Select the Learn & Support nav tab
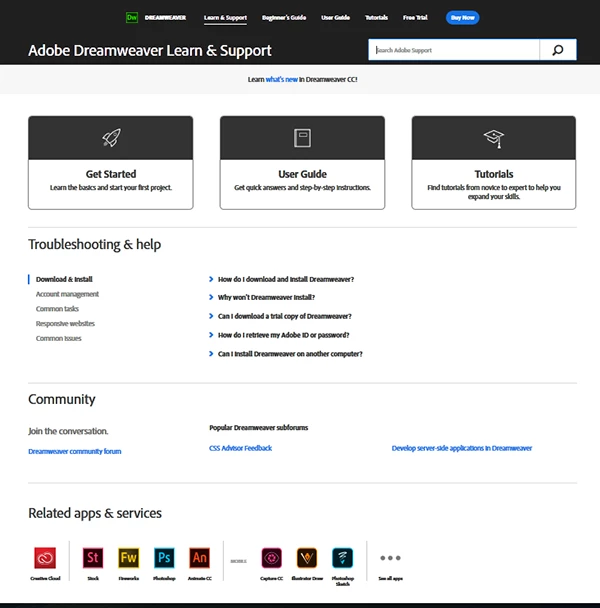Image resolution: width=600 pixels, height=608 pixels. [x=225, y=18]
